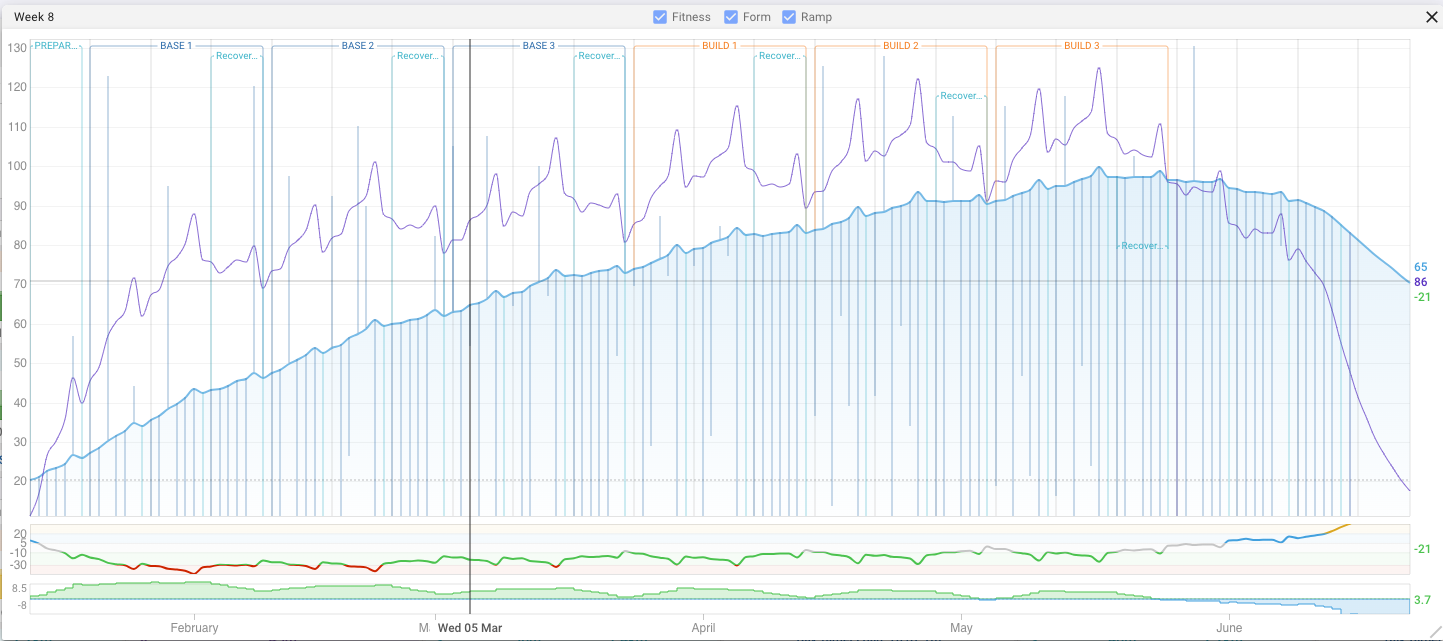Click the purple value 86
1443x641 pixels.
coord(1420,282)
